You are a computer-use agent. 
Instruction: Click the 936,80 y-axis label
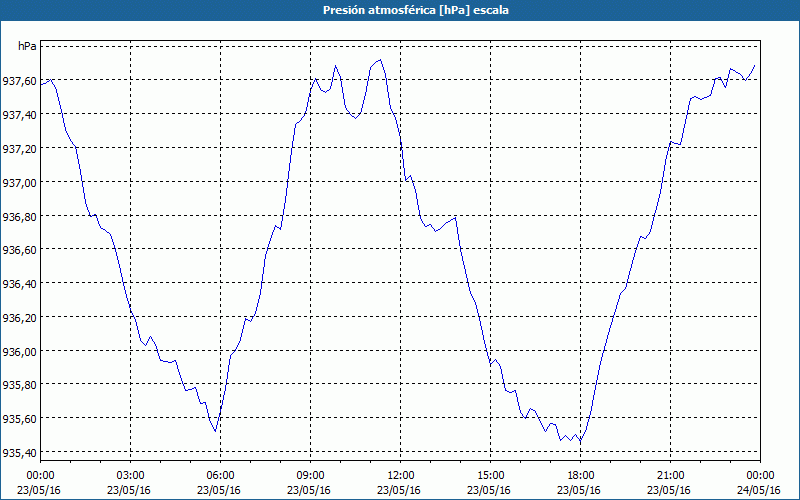click(19, 216)
